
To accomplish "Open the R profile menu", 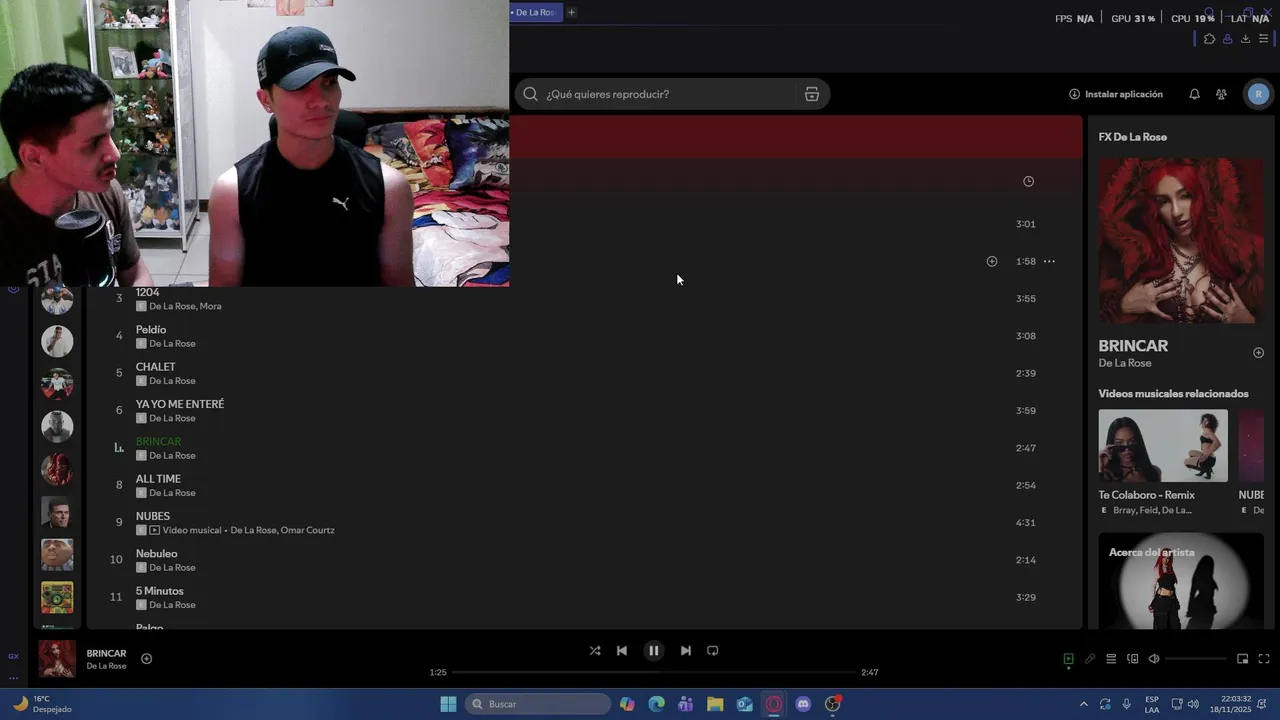I will (1258, 94).
